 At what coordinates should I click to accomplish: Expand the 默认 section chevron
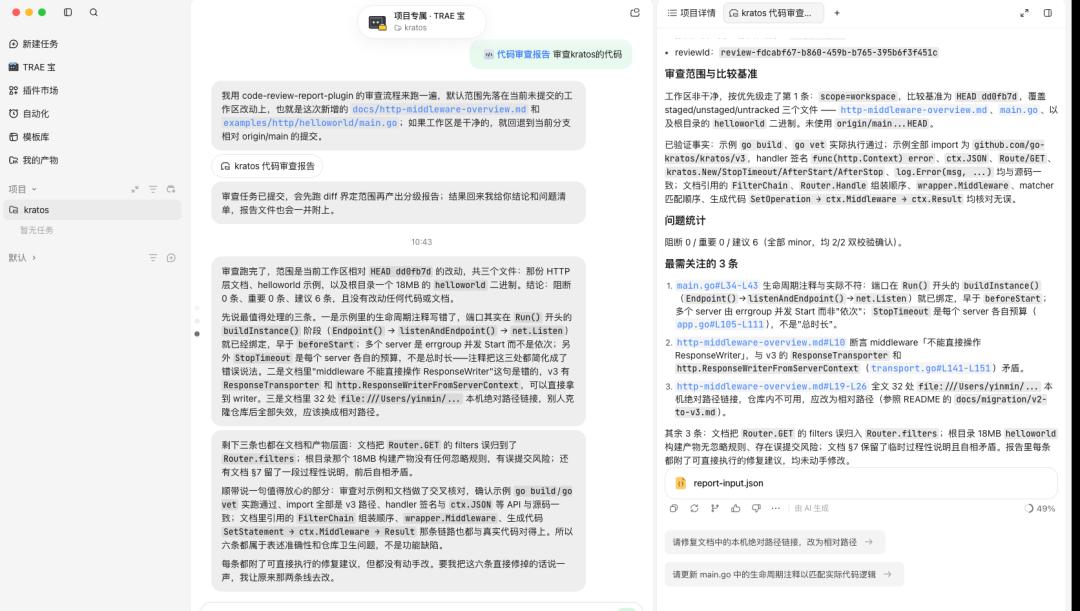pyautogui.click(x=34, y=258)
